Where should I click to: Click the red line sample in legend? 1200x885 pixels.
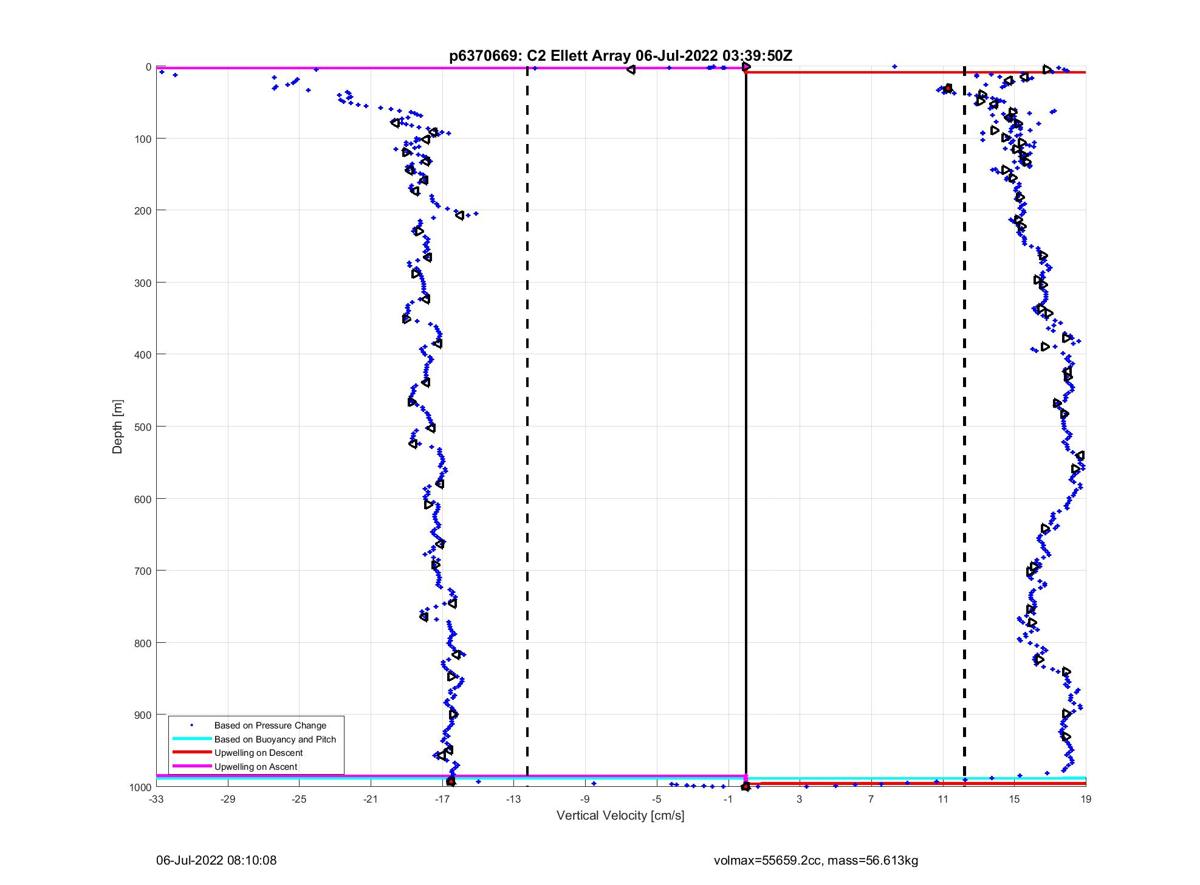(192, 753)
